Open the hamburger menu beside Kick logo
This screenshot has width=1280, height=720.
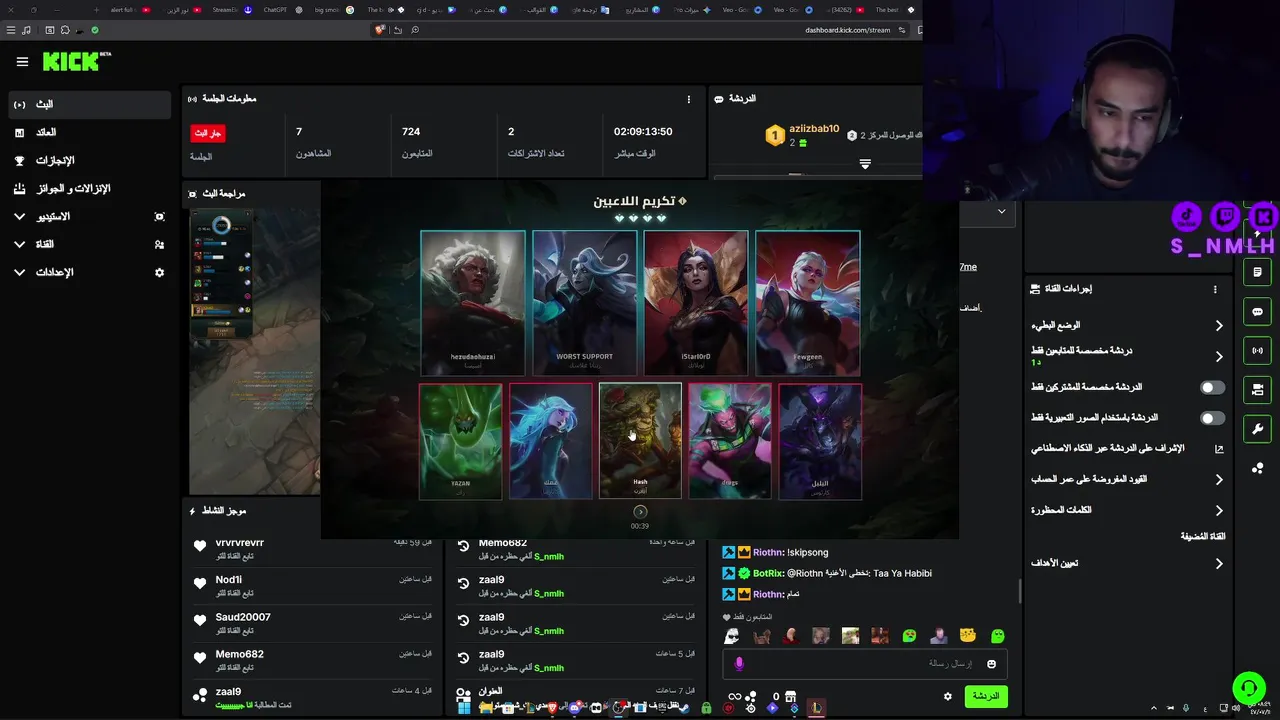coord(22,61)
